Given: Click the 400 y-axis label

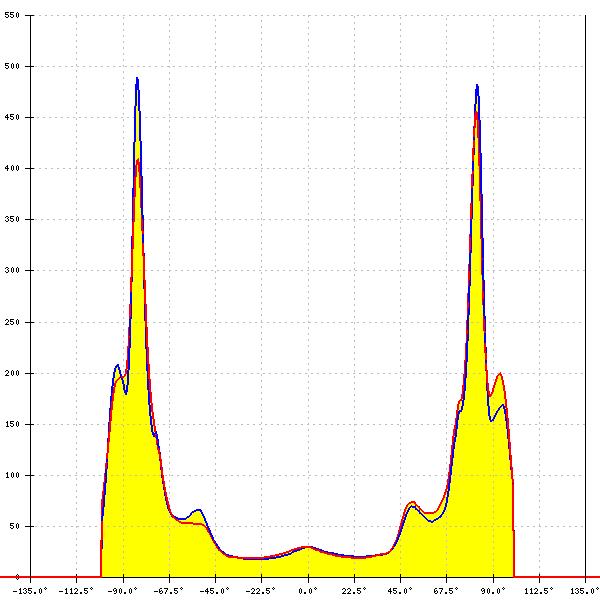Looking at the screenshot, I should [12, 168].
